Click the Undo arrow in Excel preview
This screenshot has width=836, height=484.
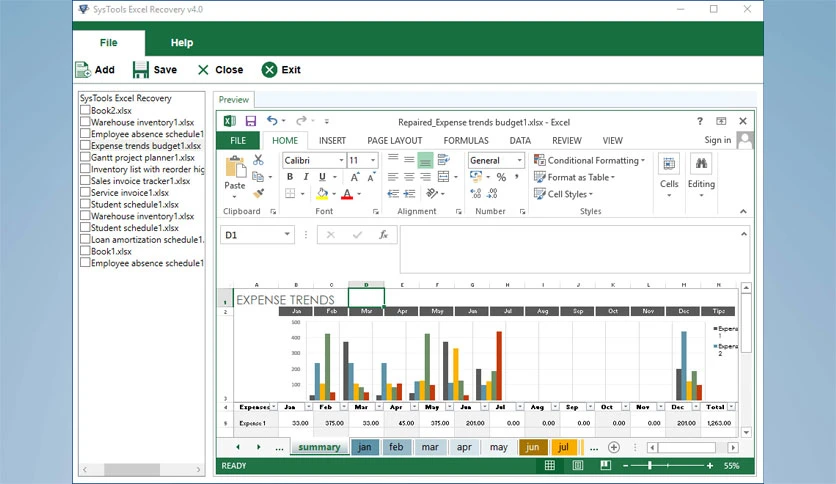(x=272, y=121)
